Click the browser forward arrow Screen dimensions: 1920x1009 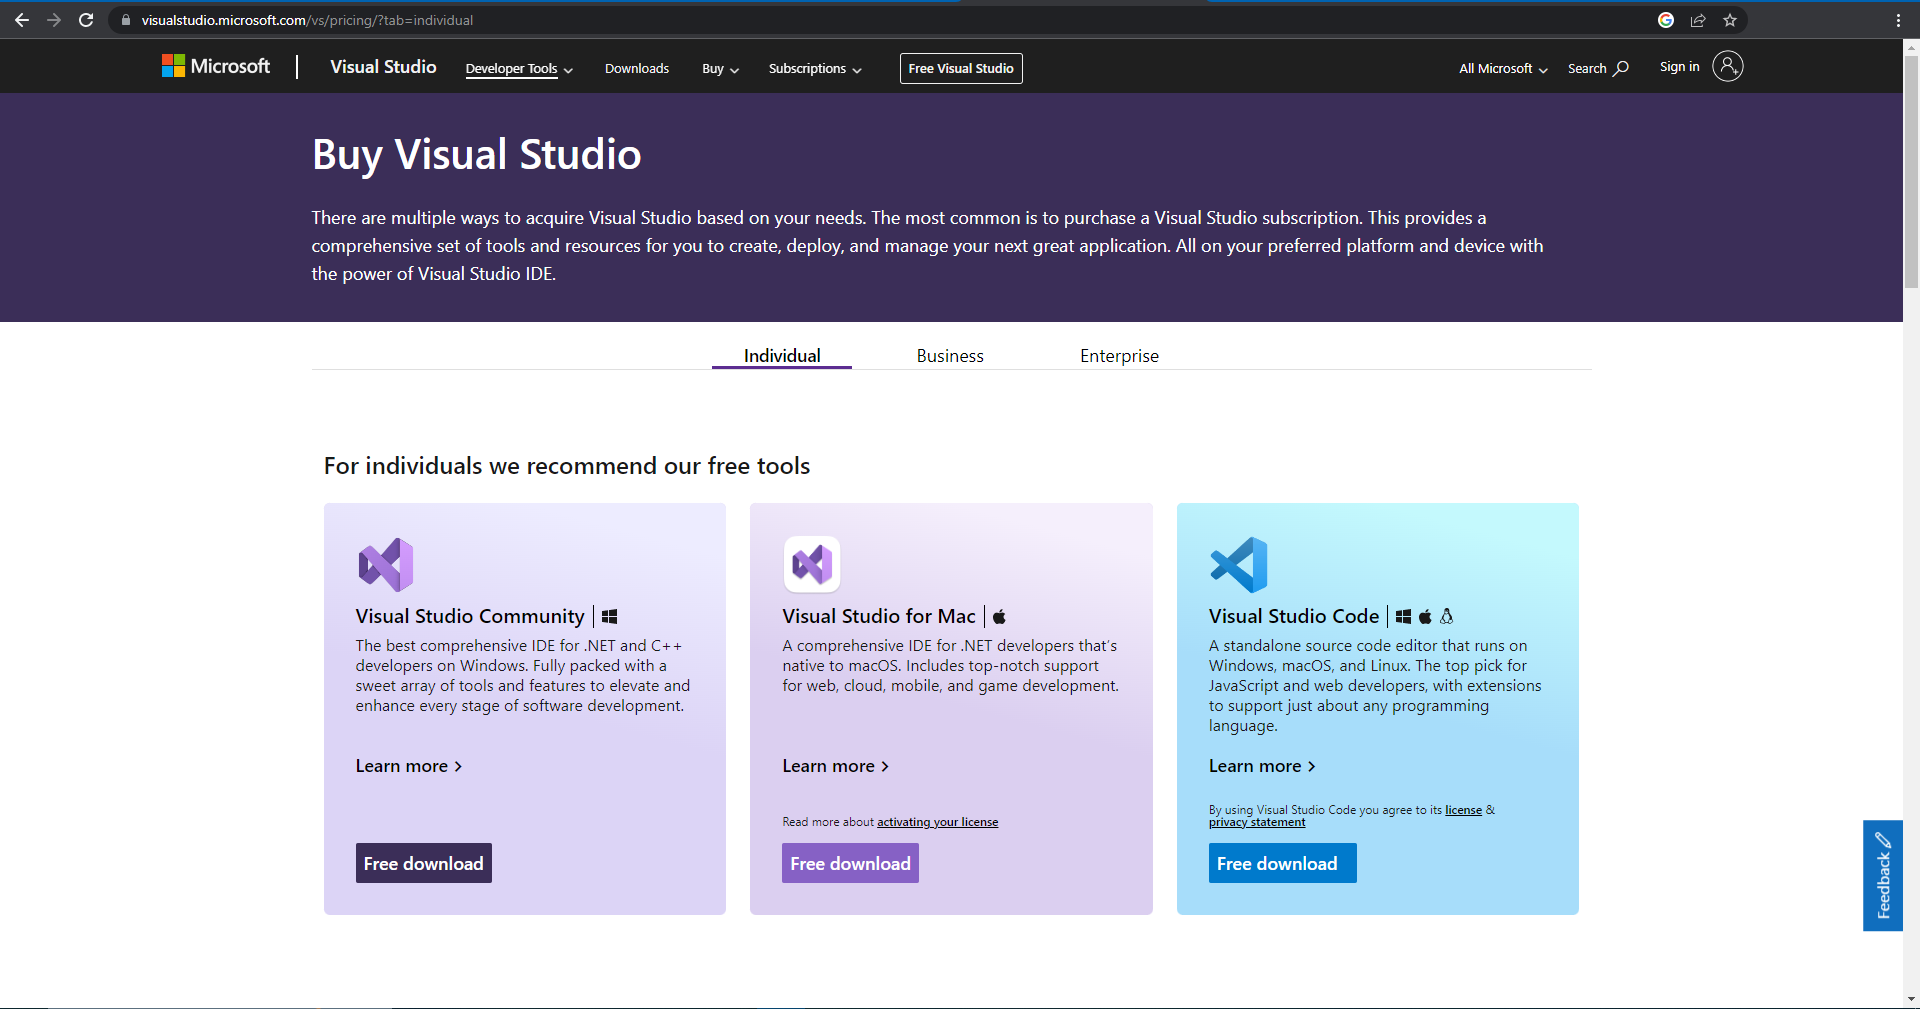click(x=54, y=20)
